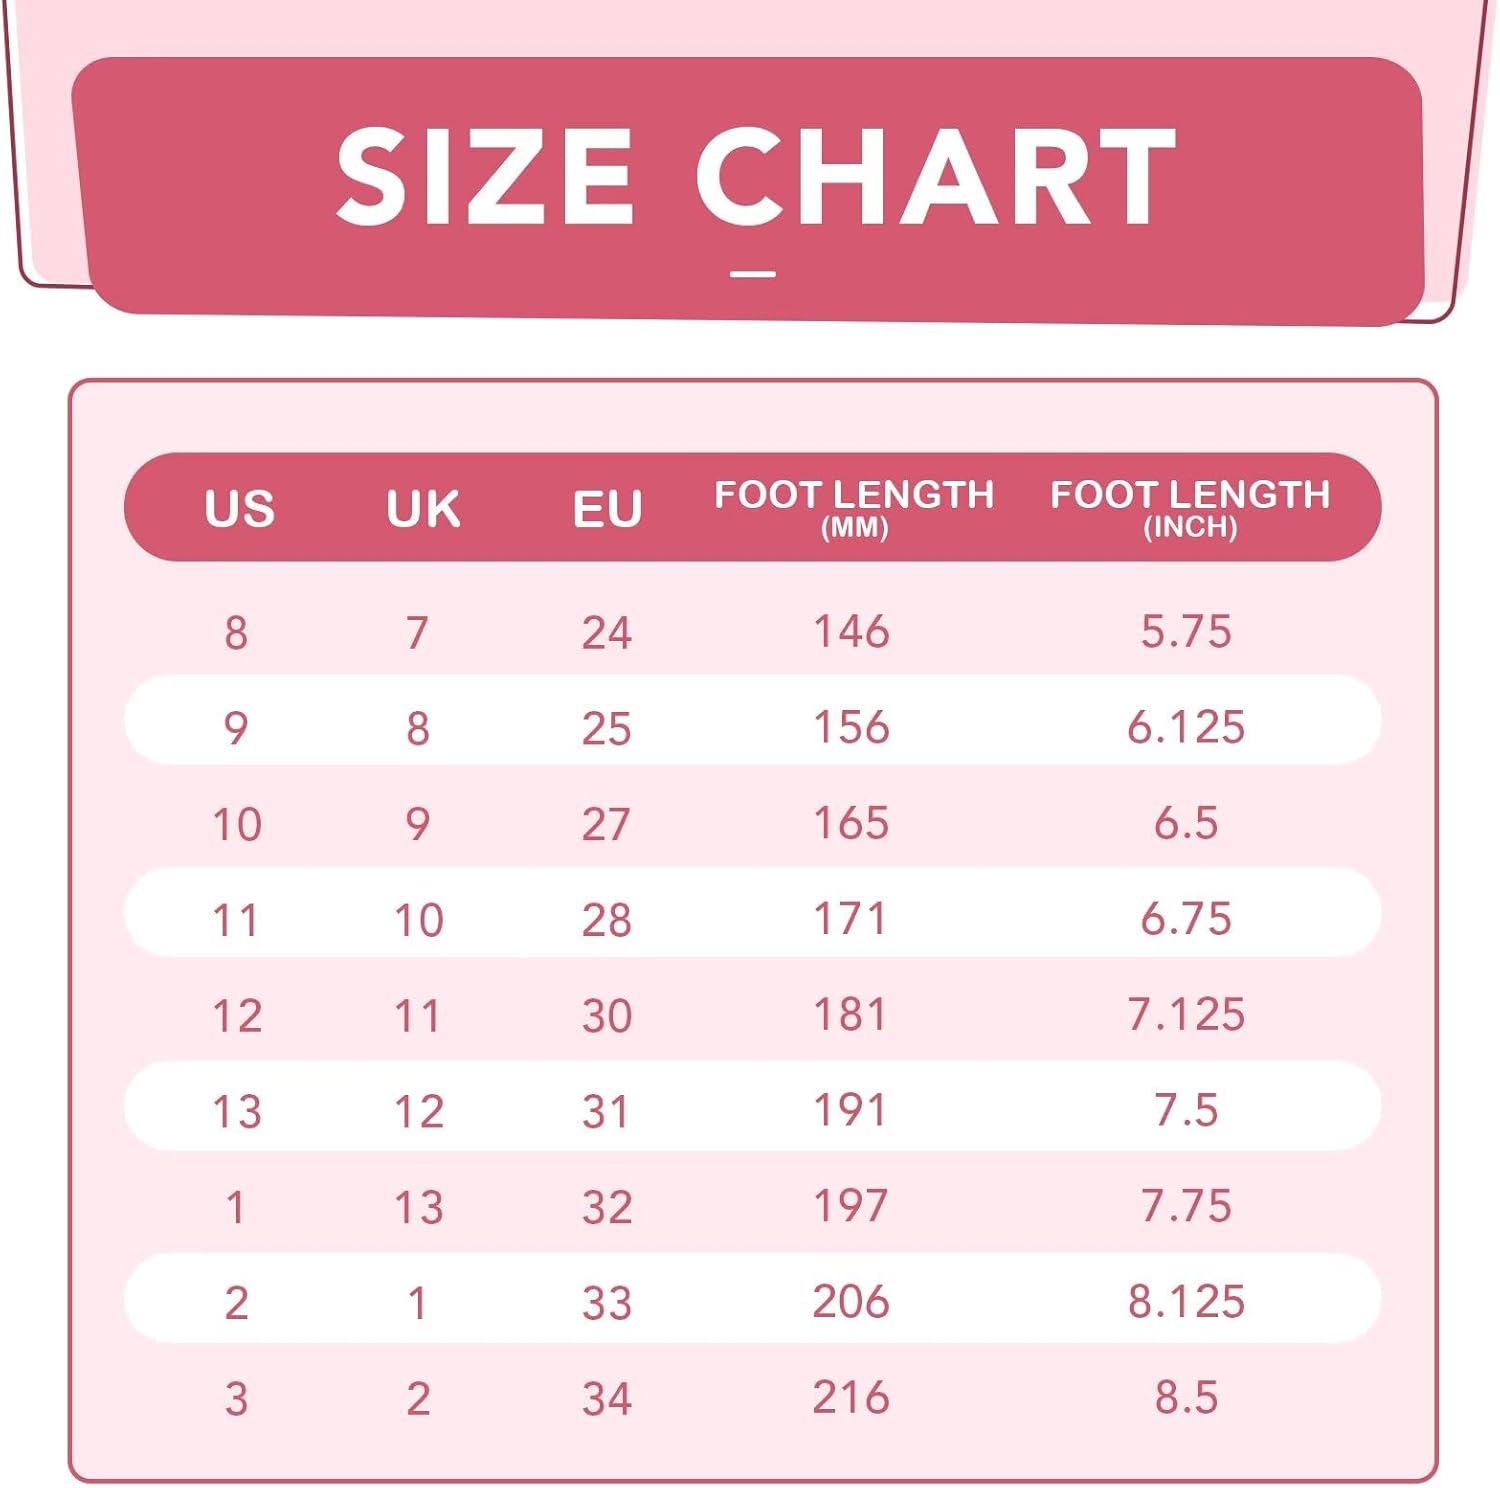Click the 5.75 inch foot length value
The width and height of the screenshot is (1500, 1488).
(x=1186, y=631)
